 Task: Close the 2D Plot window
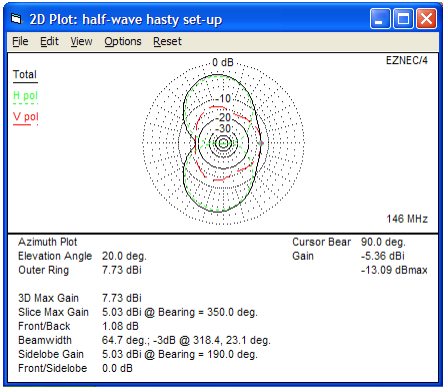[x=427, y=19]
